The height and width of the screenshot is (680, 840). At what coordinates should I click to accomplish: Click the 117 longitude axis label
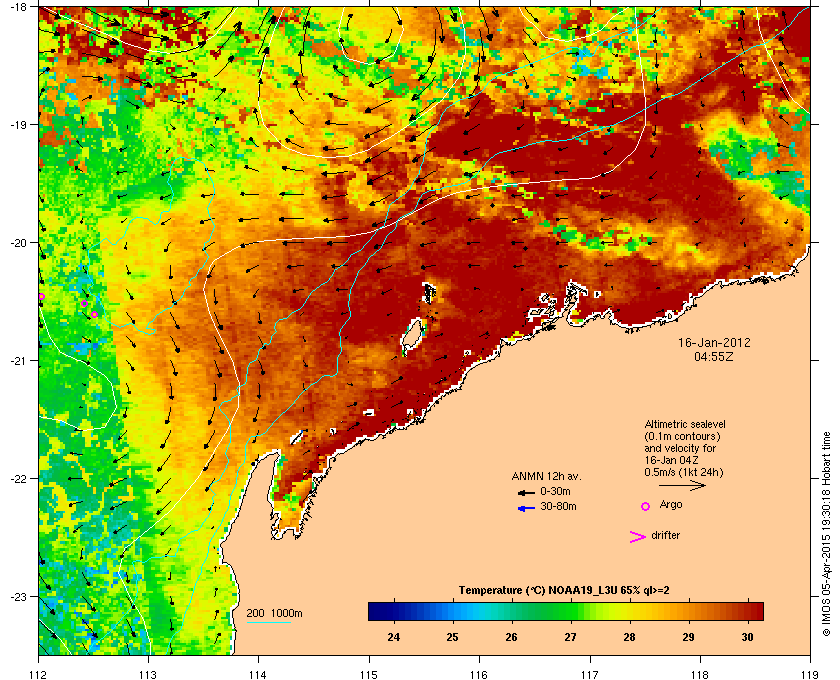(590, 675)
